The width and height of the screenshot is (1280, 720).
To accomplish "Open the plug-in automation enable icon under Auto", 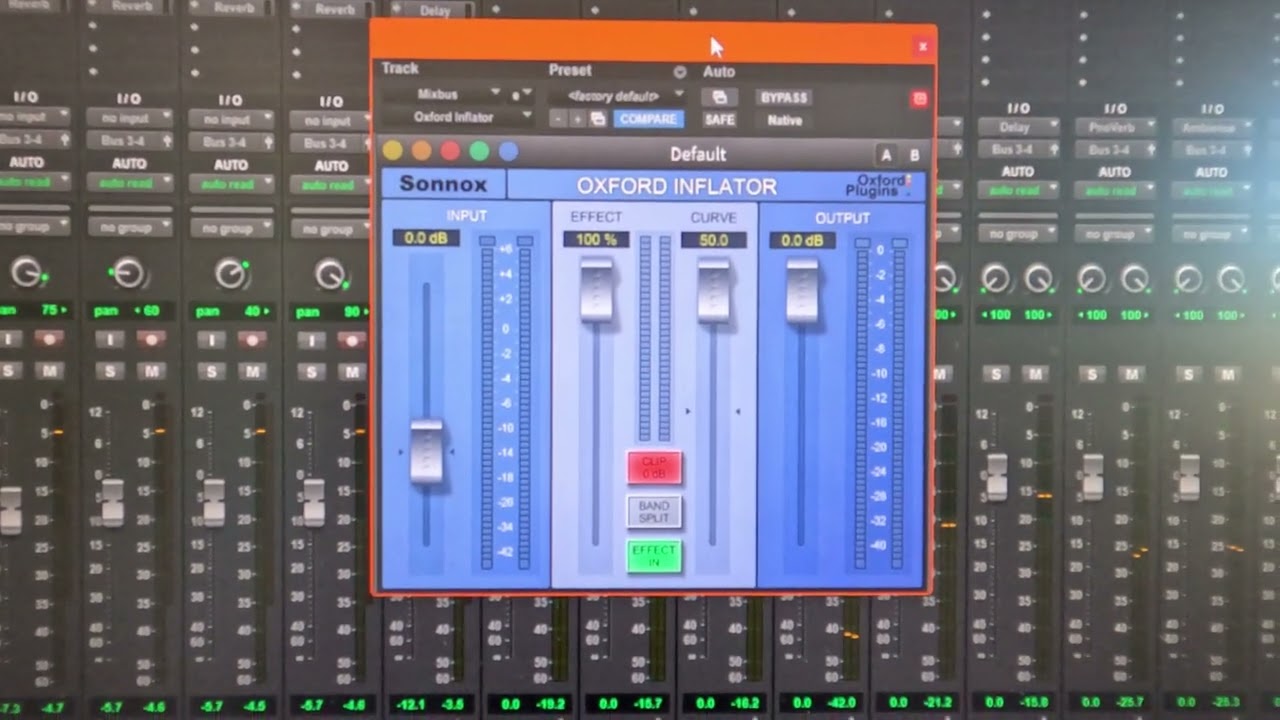I will pos(719,97).
